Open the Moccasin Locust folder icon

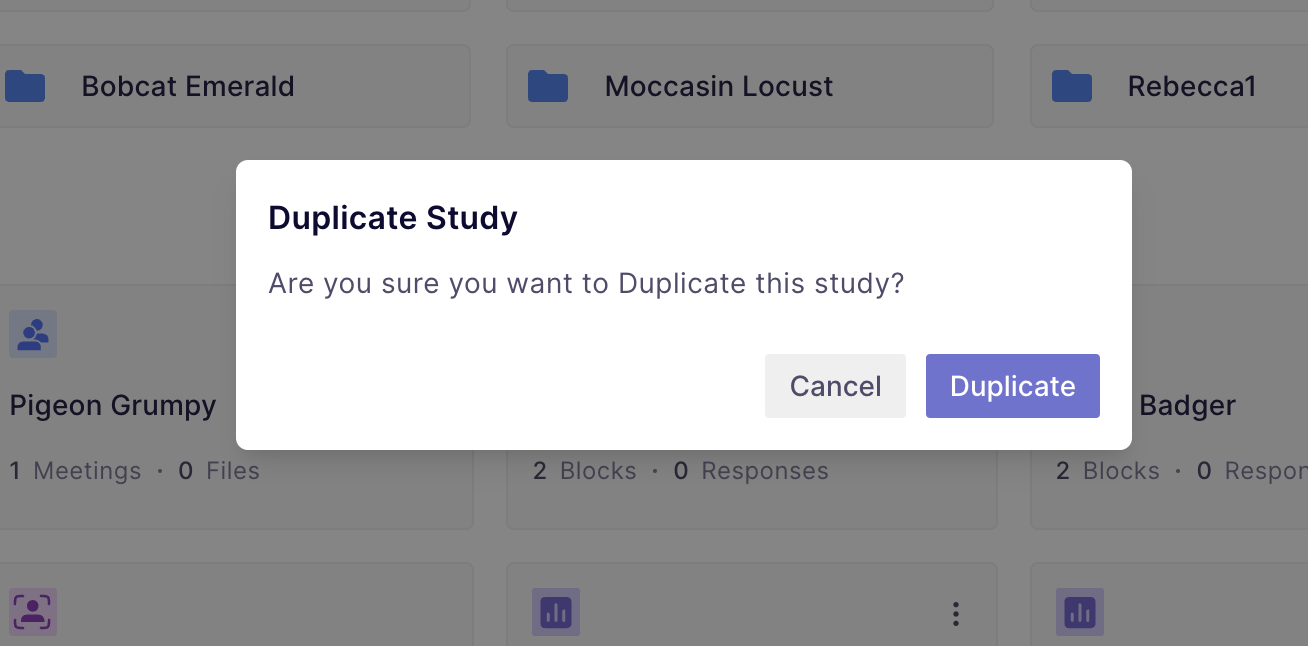548,86
